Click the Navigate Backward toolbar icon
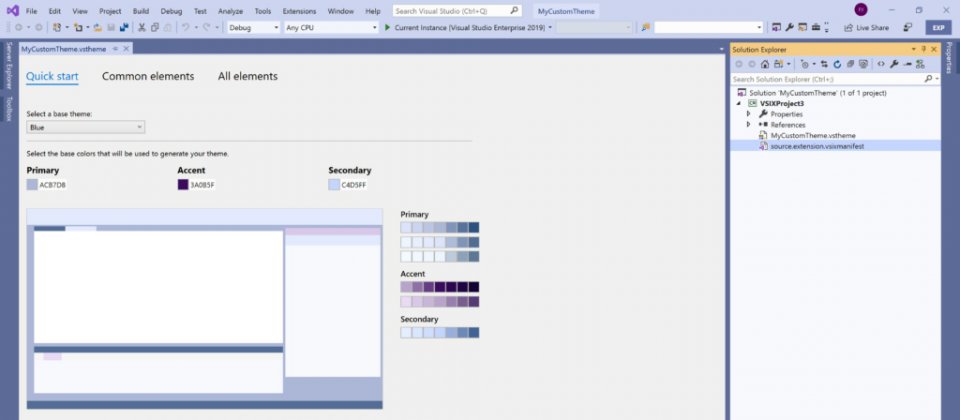The height and width of the screenshot is (420, 960). point(18,28)
